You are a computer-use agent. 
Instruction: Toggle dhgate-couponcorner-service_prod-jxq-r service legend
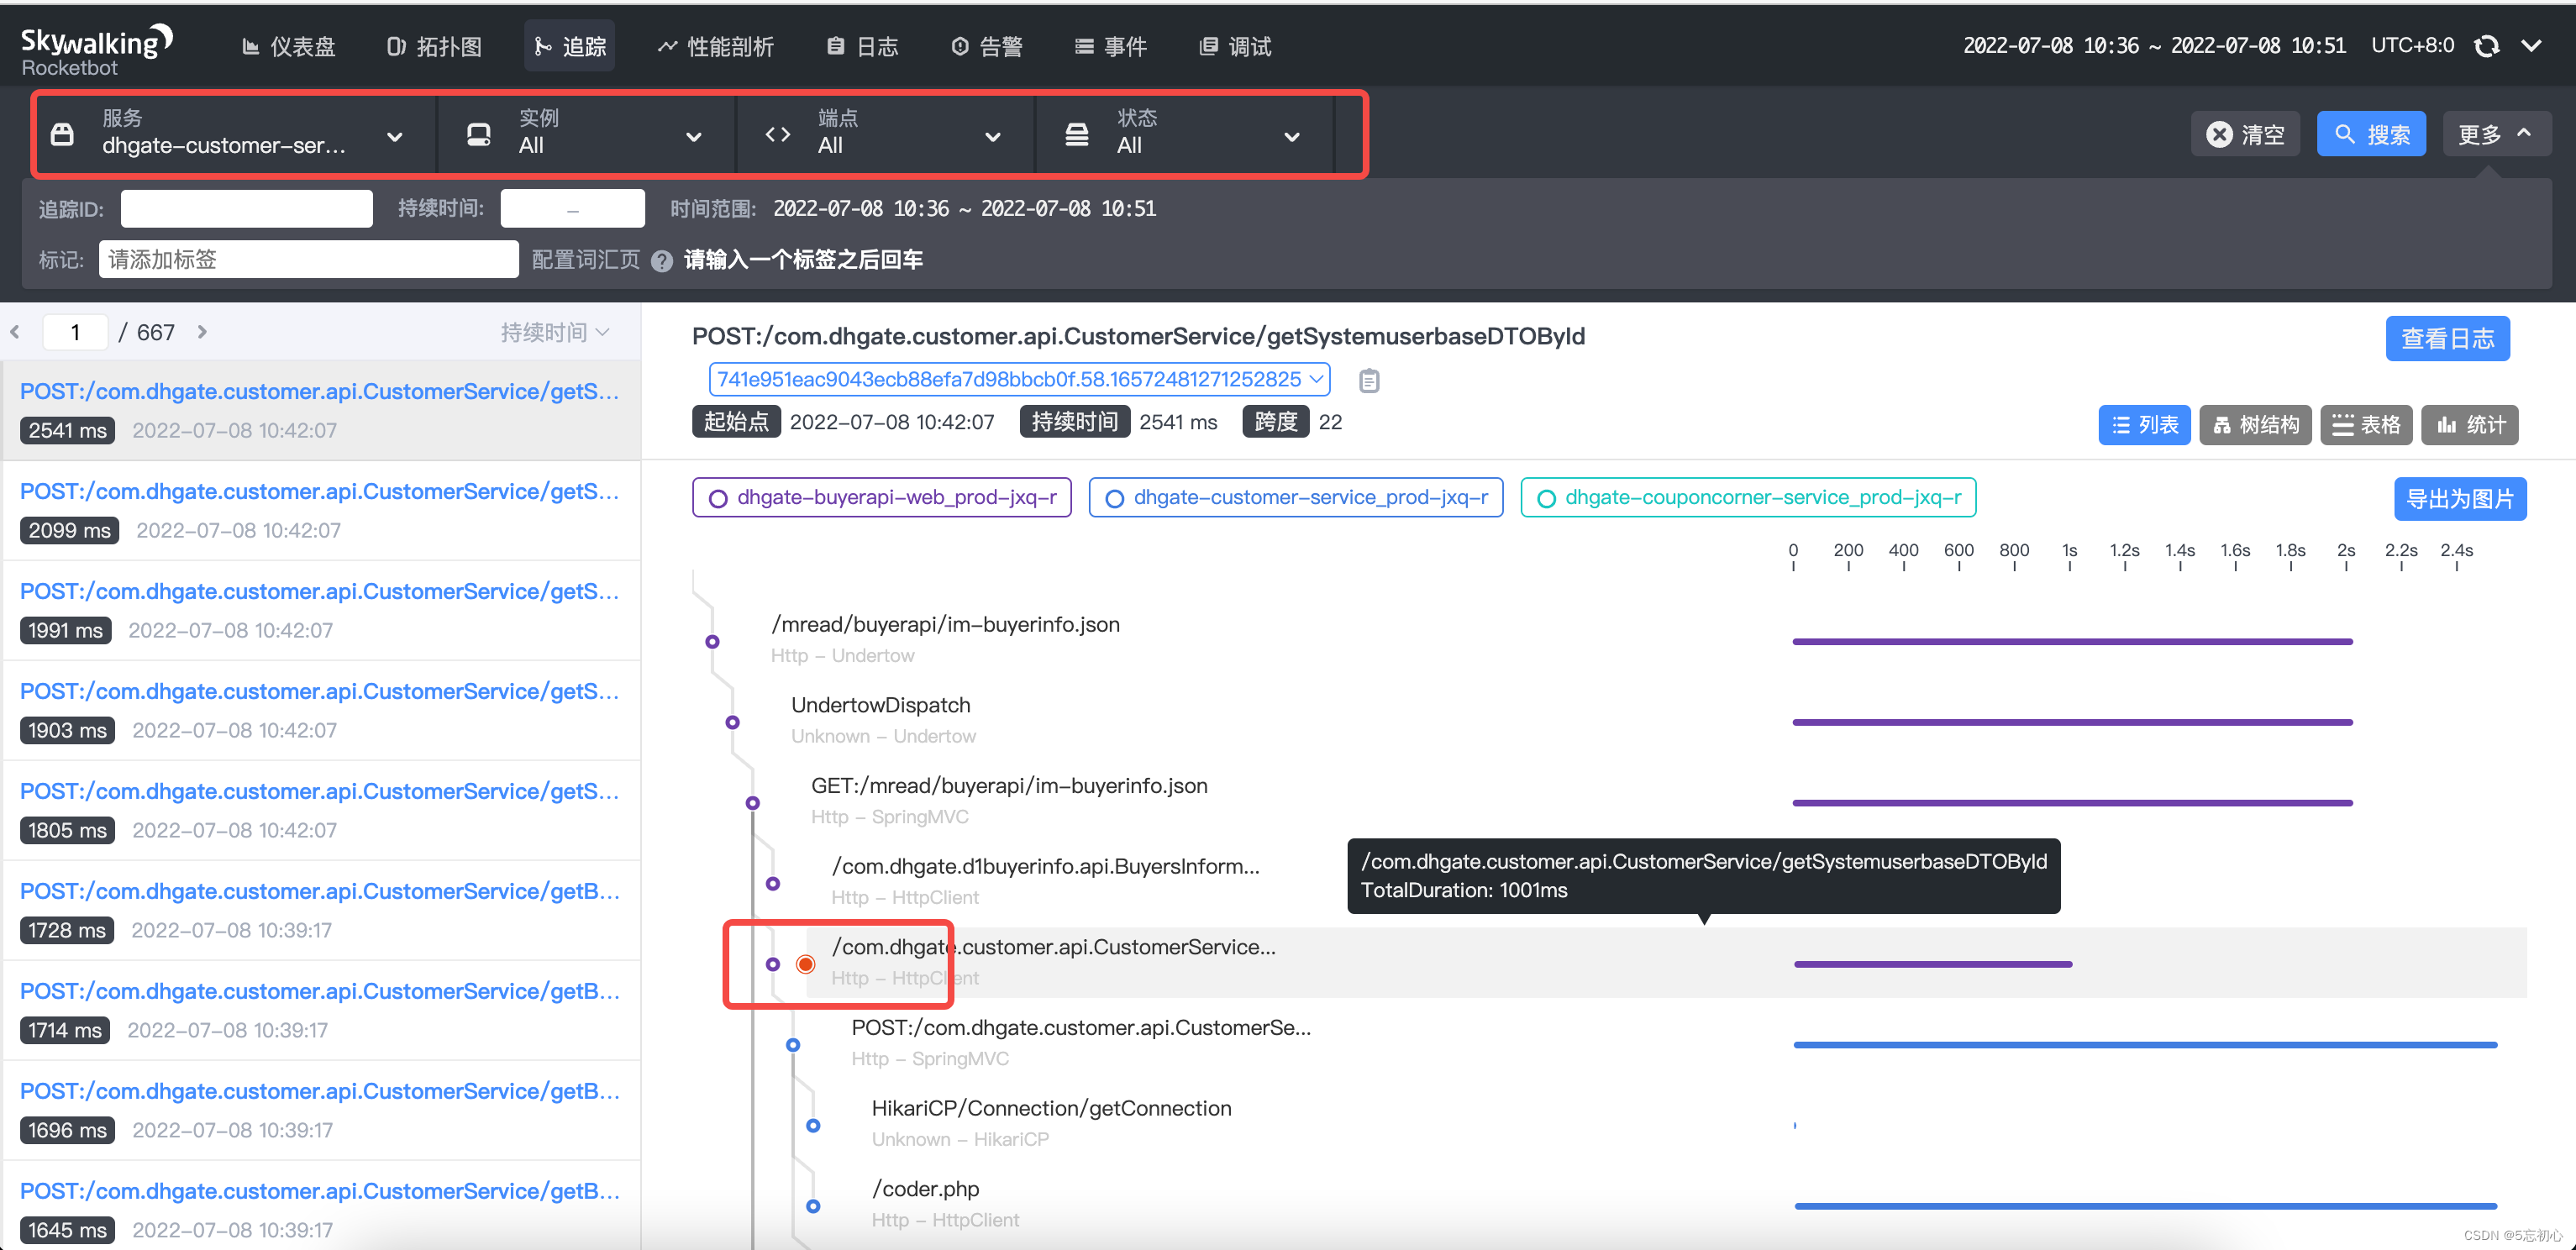click(1748, 498)
